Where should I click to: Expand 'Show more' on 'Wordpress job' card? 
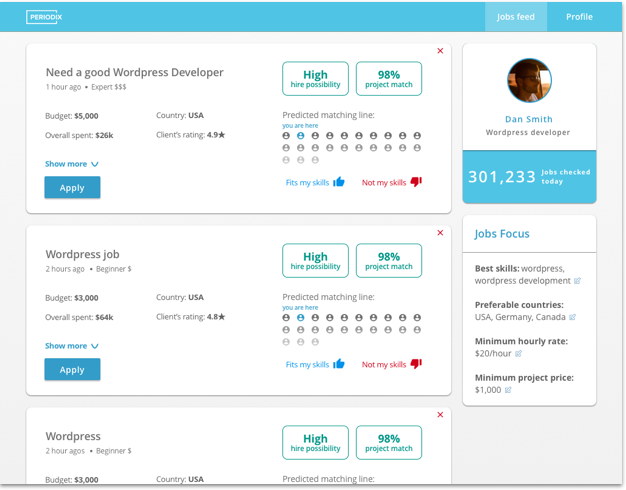tap(71, 346)
